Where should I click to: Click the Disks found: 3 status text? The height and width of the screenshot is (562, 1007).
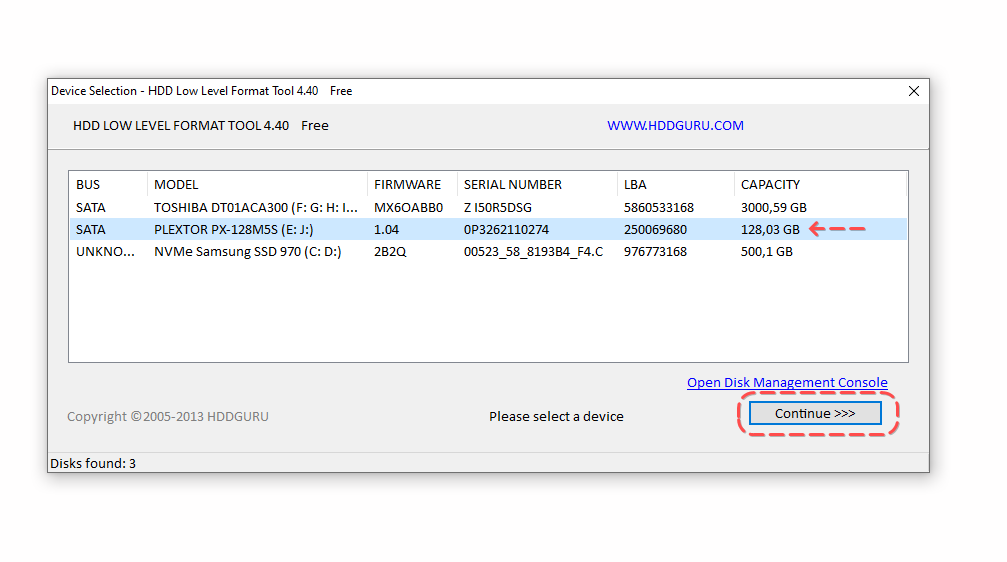click(x=93, y=463)
